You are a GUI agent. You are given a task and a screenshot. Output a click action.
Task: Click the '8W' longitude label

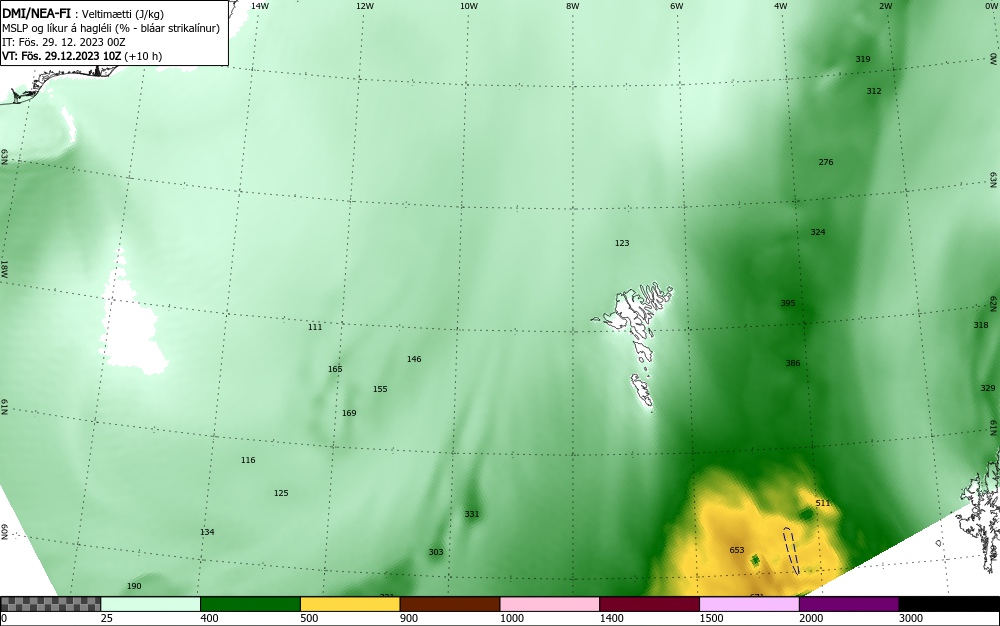[x=573, y=6]
